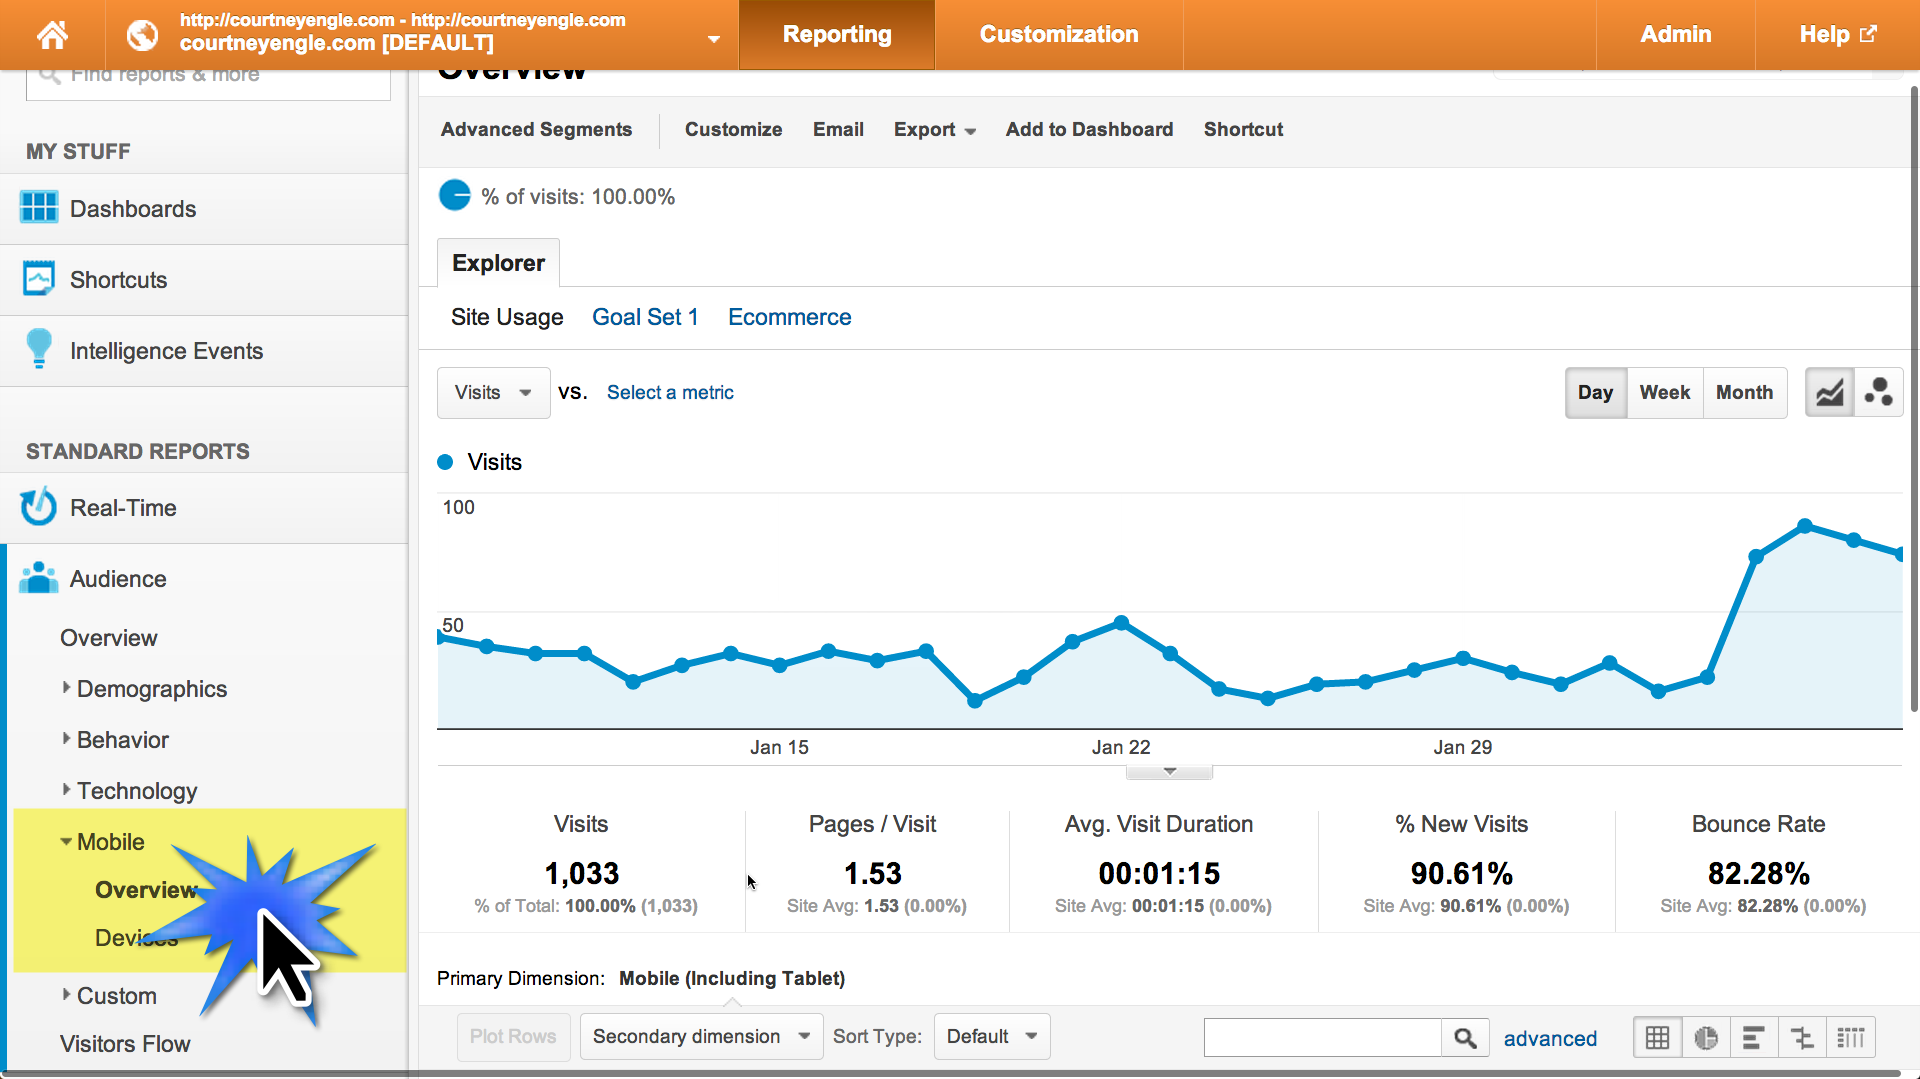This screenshot has height=1079, width=1920.
Task: Select the comparison view icon
Action: tap(1802, 1038)
